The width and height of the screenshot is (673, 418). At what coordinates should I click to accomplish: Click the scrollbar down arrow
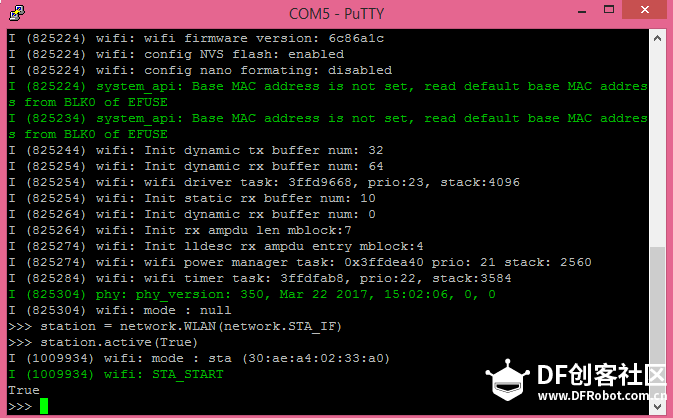(657, 406)
